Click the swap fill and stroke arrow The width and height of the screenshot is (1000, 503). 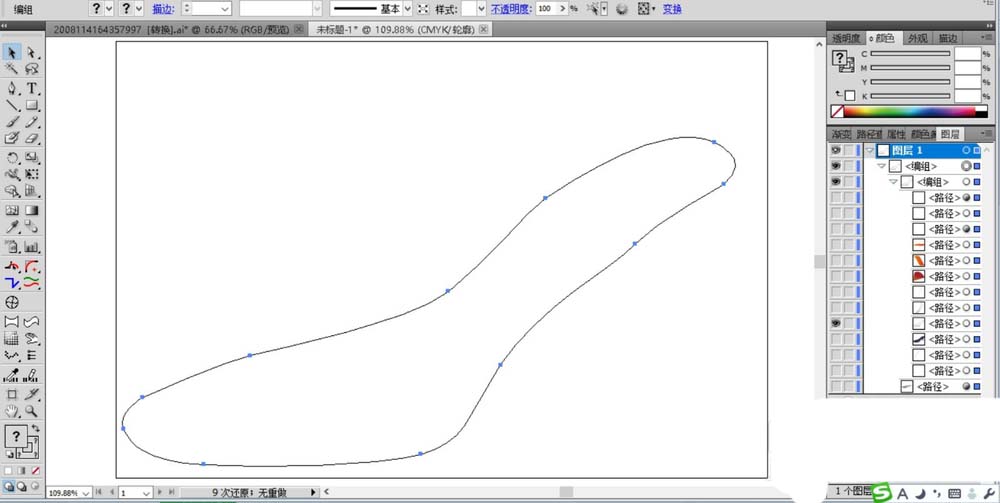point(36,428)
